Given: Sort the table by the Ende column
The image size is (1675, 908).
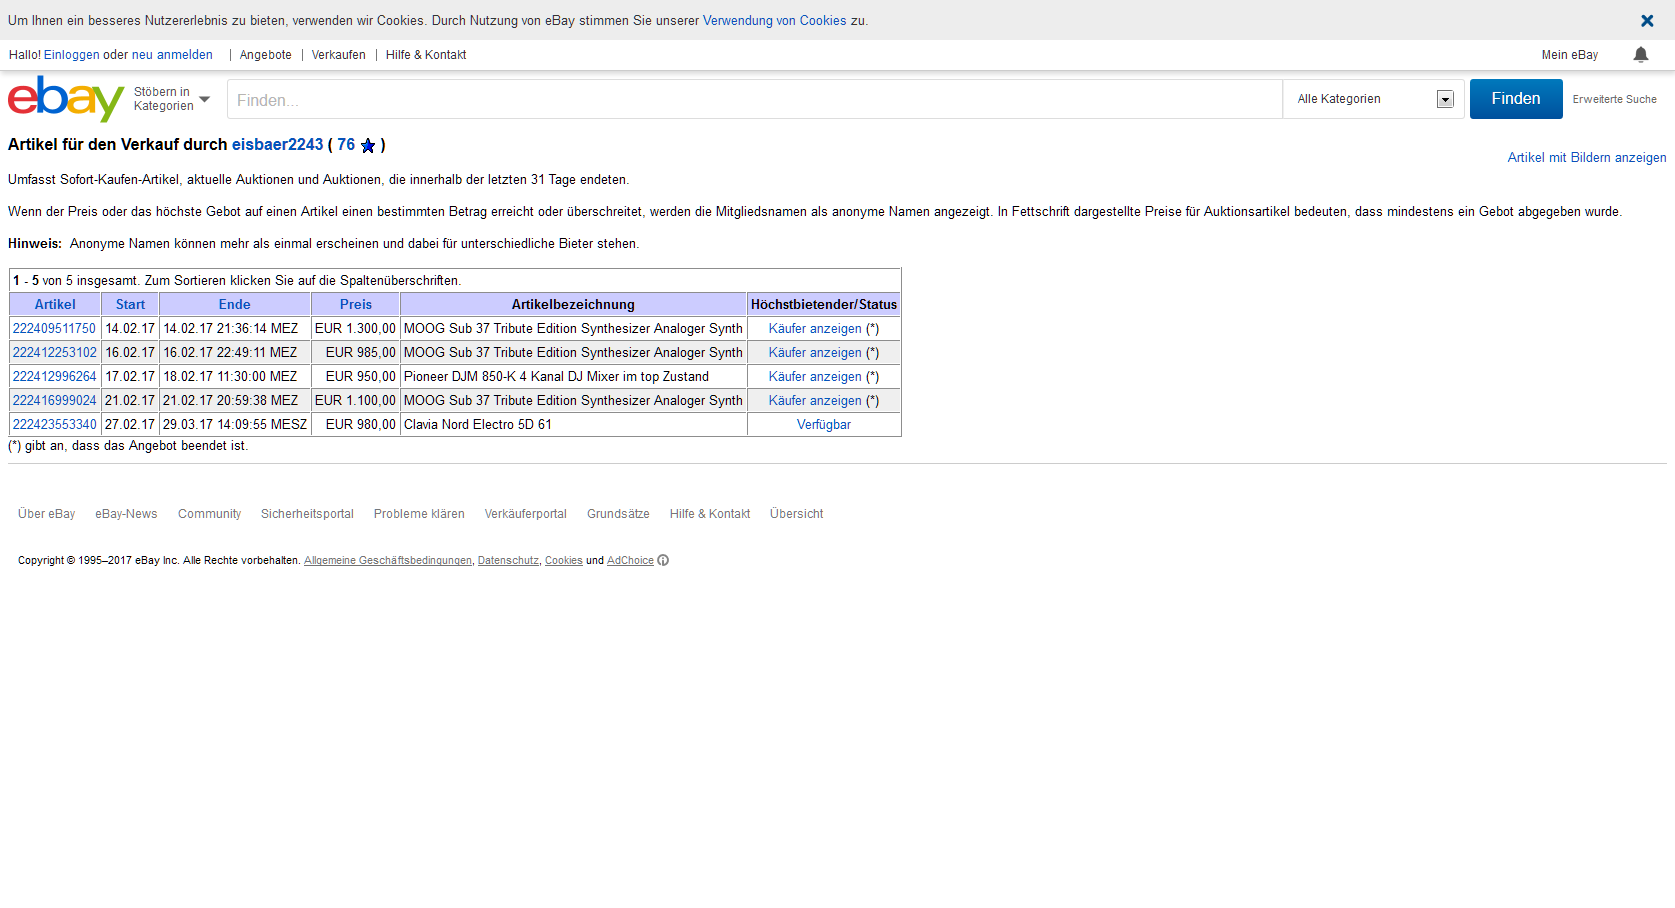Looking at the screenshot, I should point(234,305).
